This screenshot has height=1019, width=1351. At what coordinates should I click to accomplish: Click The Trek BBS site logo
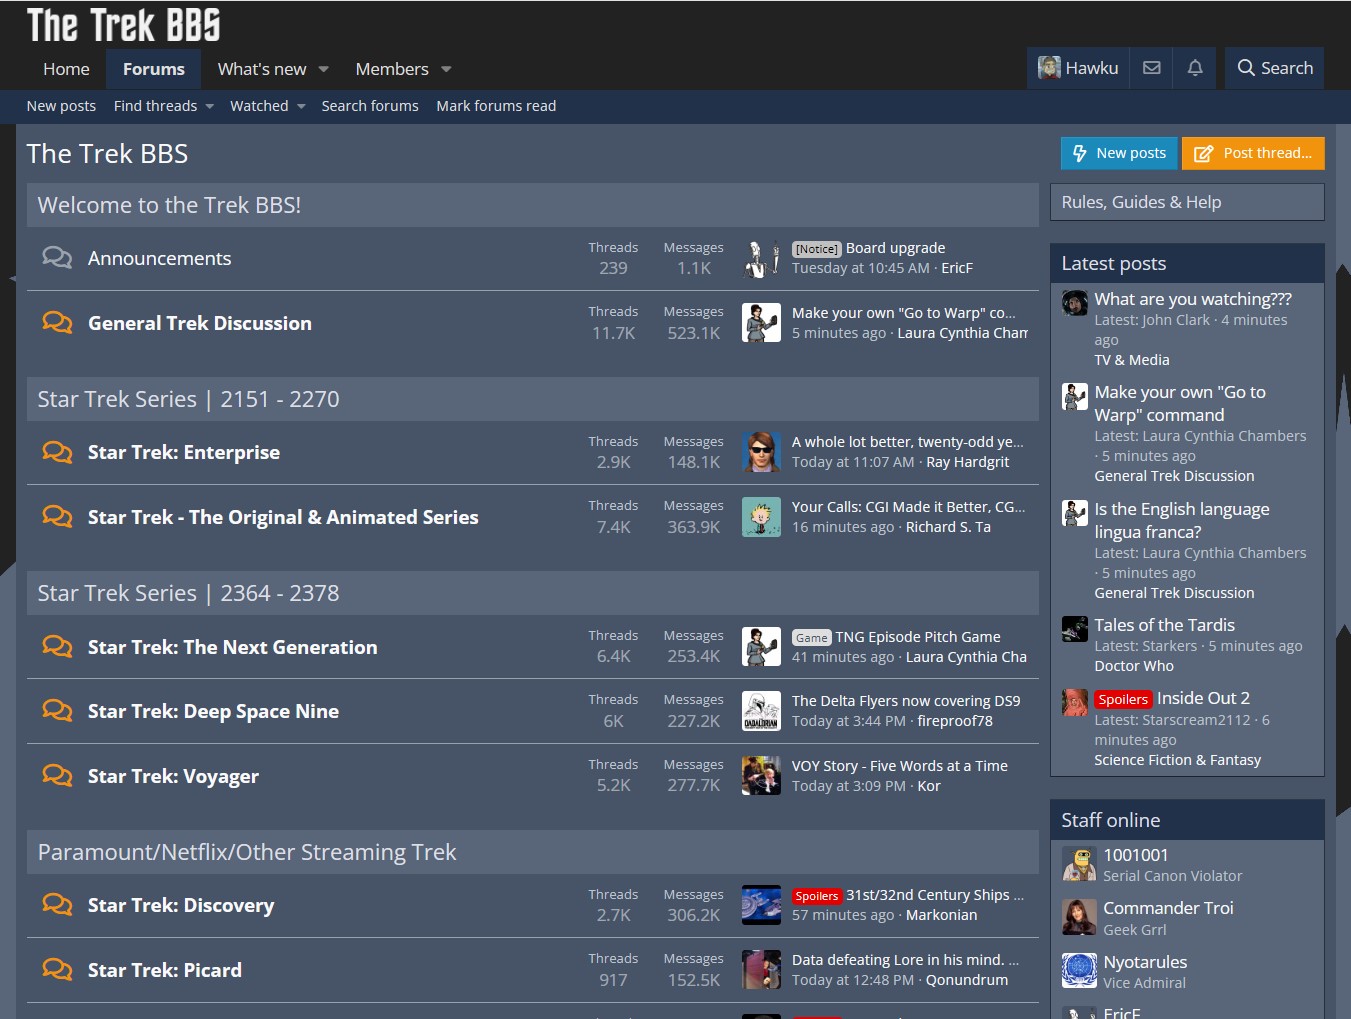click(123, 25)
